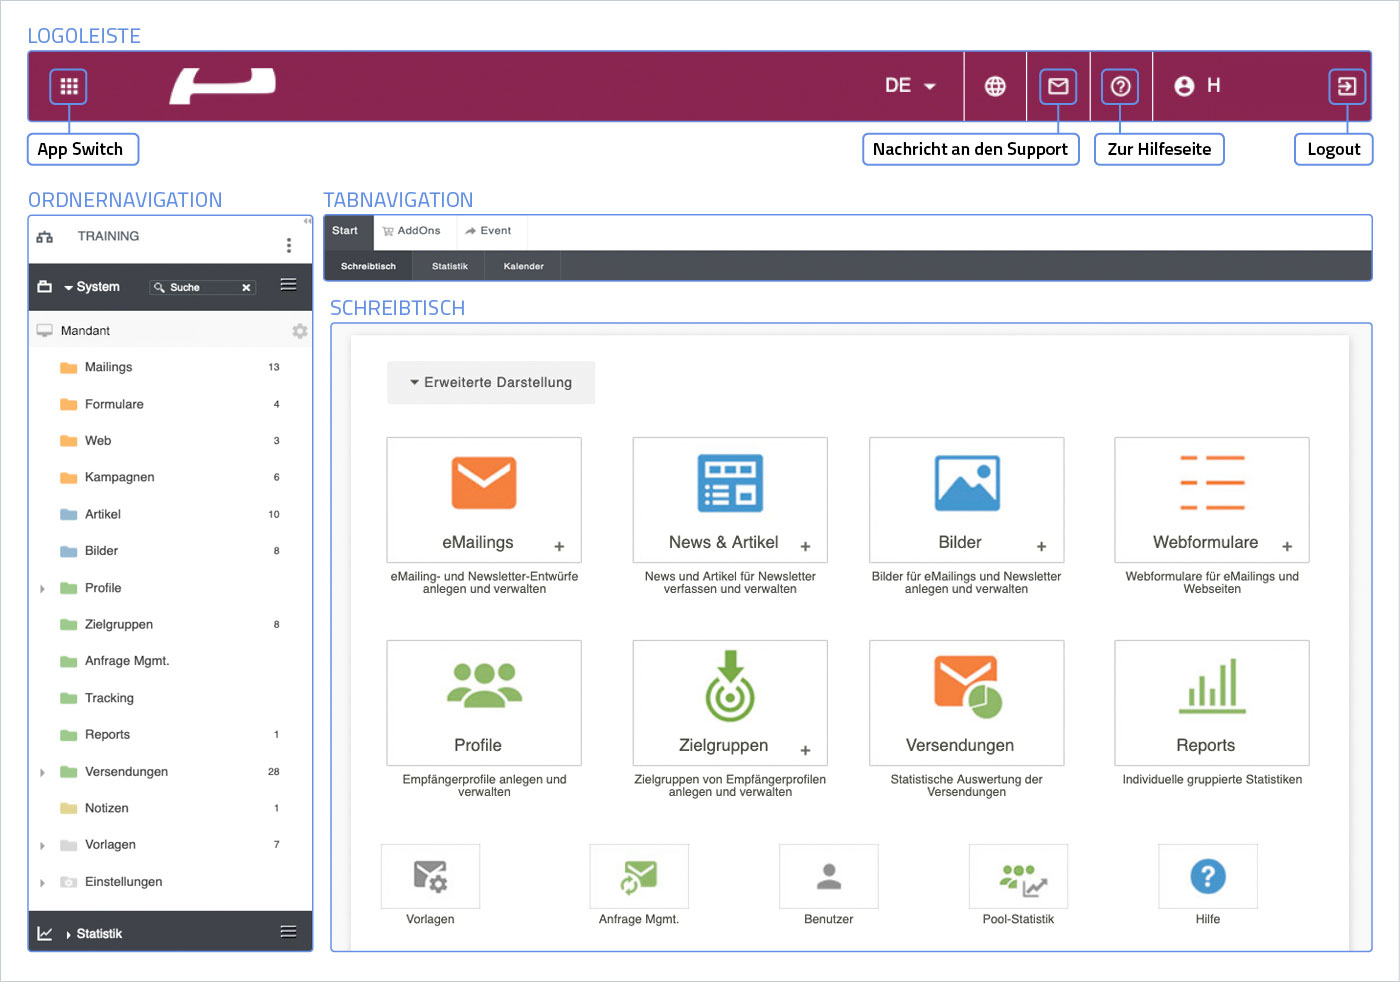Expand the Einstellungen folder arrow

pyautogui.click(x=42, y=883)
